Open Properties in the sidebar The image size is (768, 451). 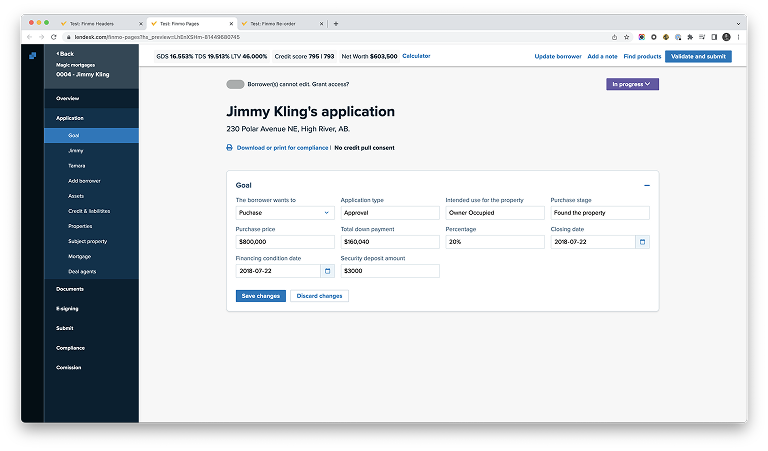[x=92, y=227]
